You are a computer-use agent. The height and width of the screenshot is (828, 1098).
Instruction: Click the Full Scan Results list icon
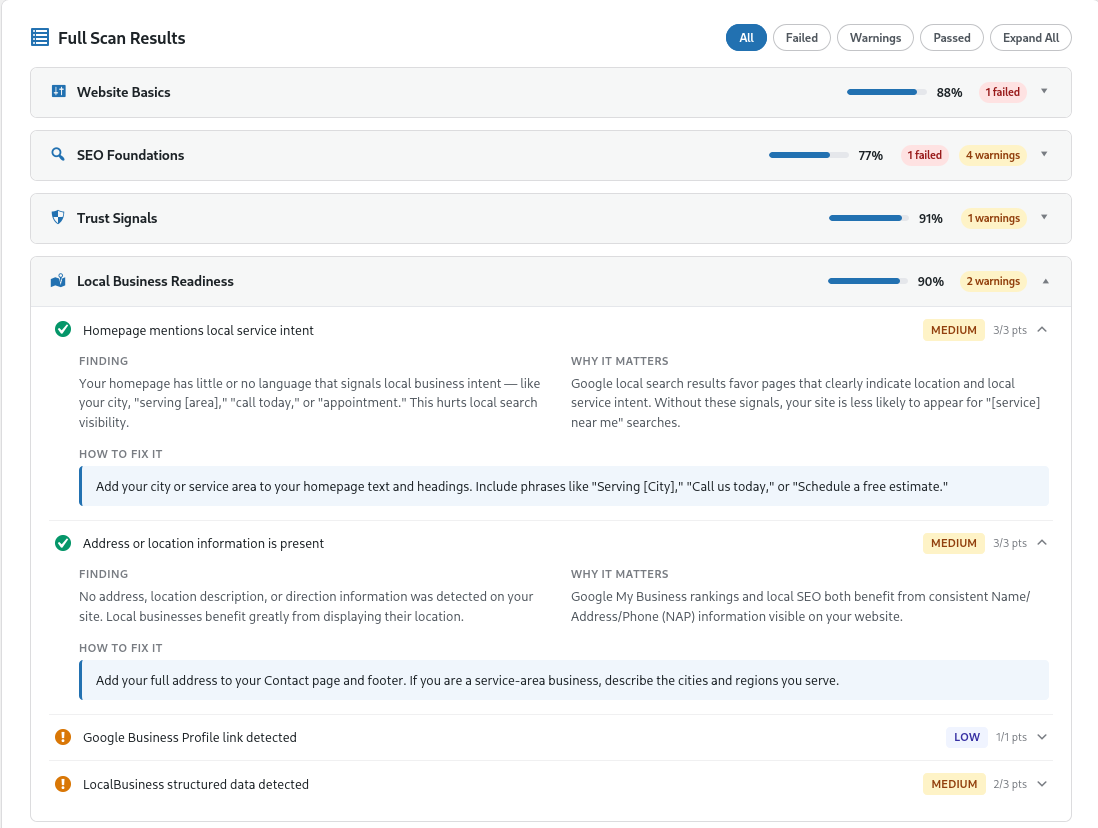pyautogui.click(x=40, y=37)
